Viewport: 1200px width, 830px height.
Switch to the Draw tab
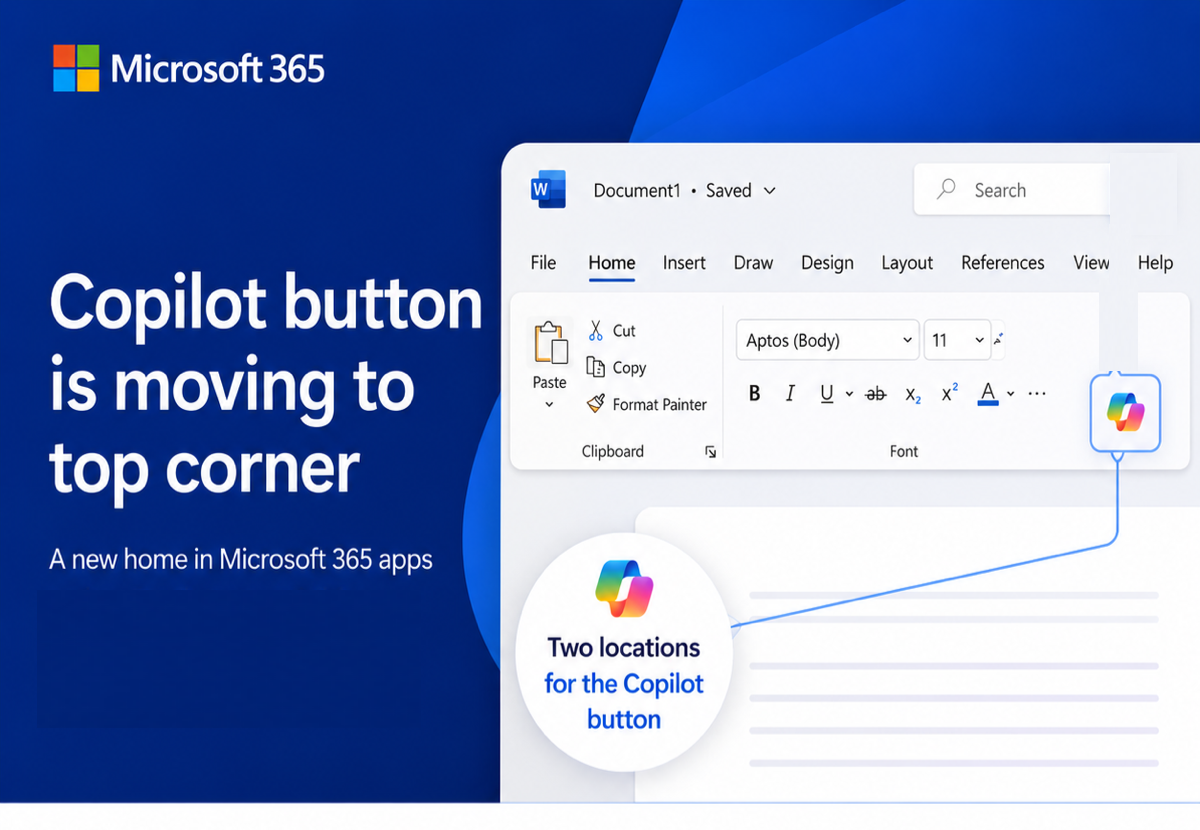753,262
